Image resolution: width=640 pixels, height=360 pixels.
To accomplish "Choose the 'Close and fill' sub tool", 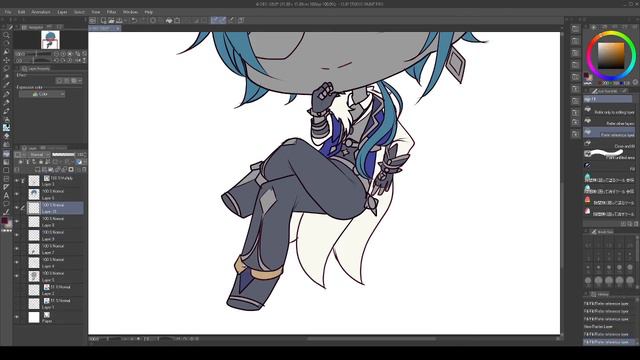I will tap(609, 144).
